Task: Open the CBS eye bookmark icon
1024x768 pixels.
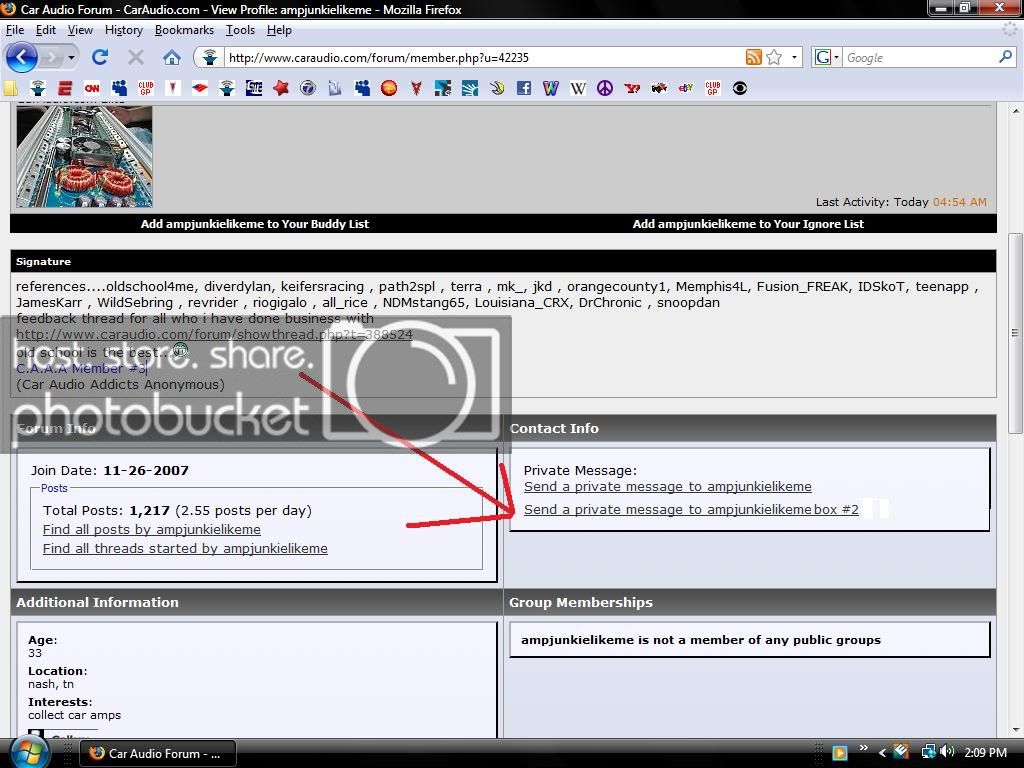Action: click(739, 88)
